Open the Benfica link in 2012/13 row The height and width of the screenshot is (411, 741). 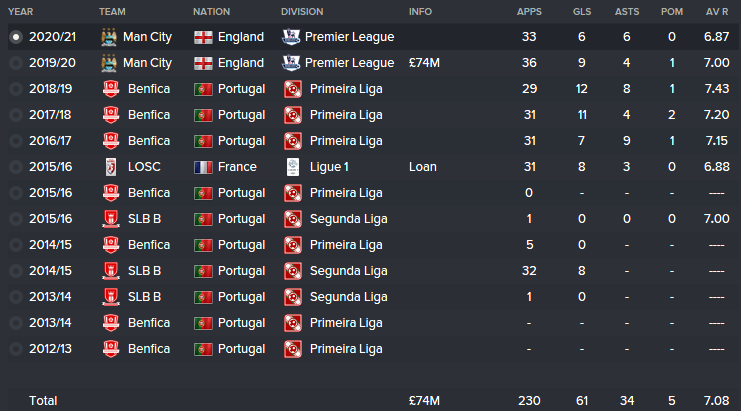[149, 349]
